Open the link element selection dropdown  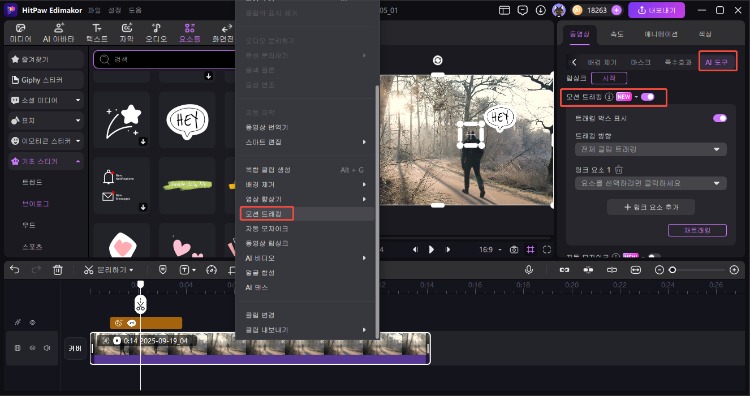click(651, 183)
